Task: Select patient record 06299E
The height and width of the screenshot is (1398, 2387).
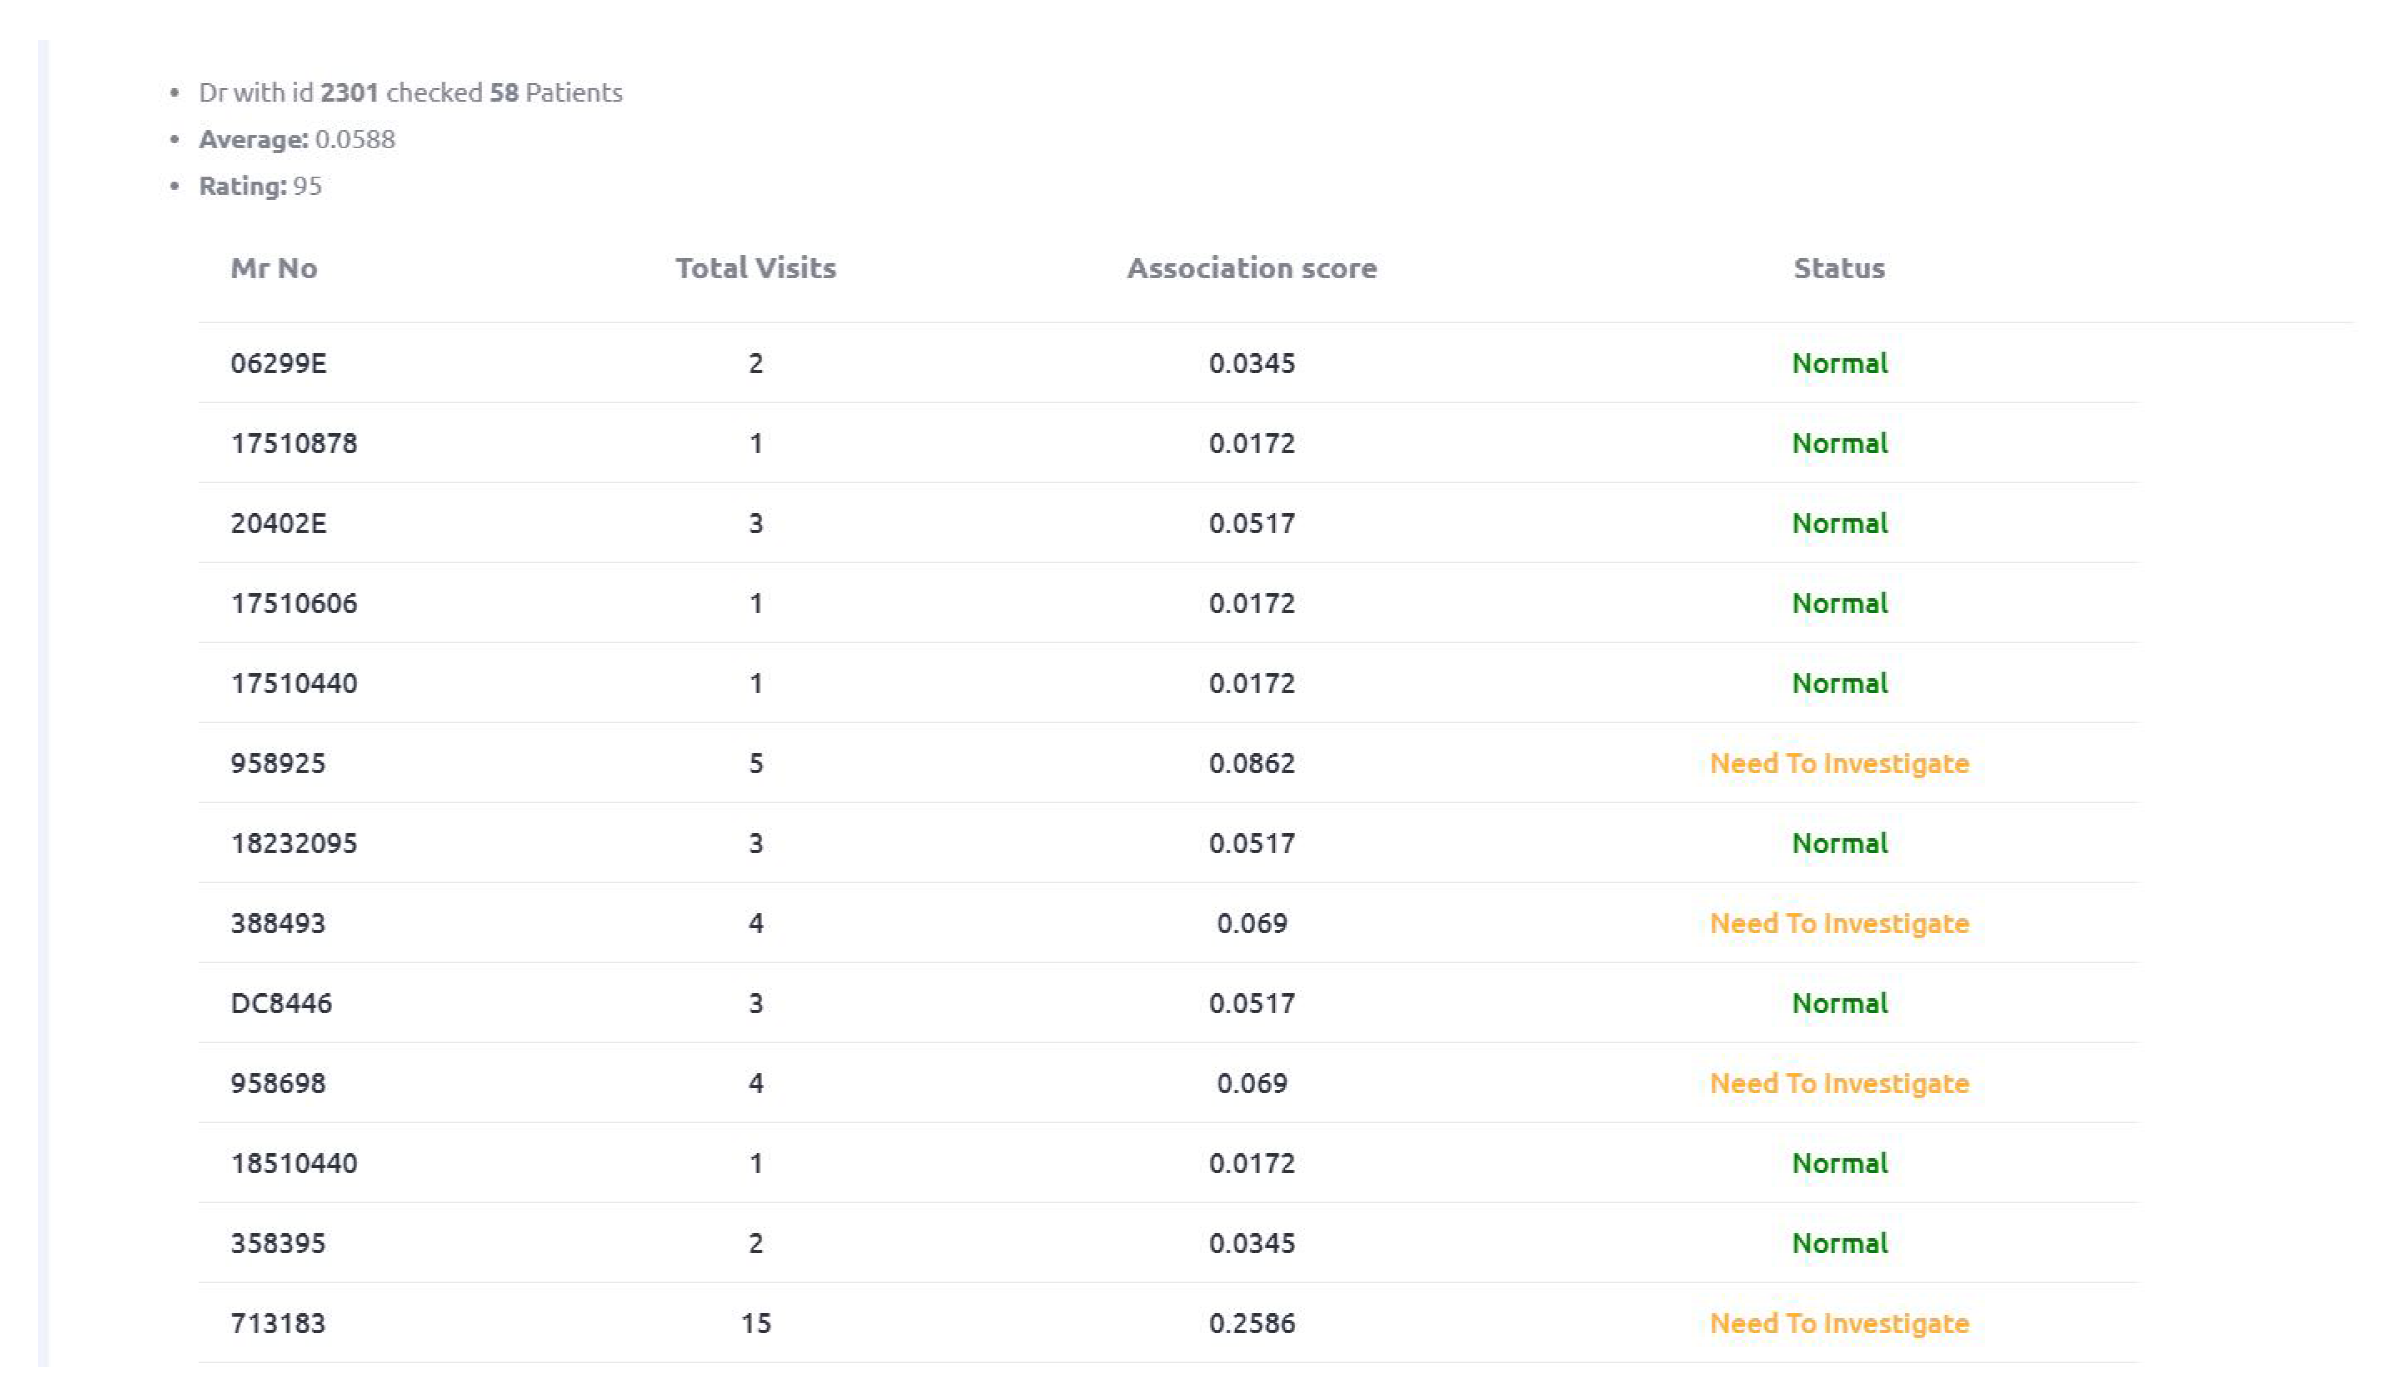Action: tap(278, 363)
